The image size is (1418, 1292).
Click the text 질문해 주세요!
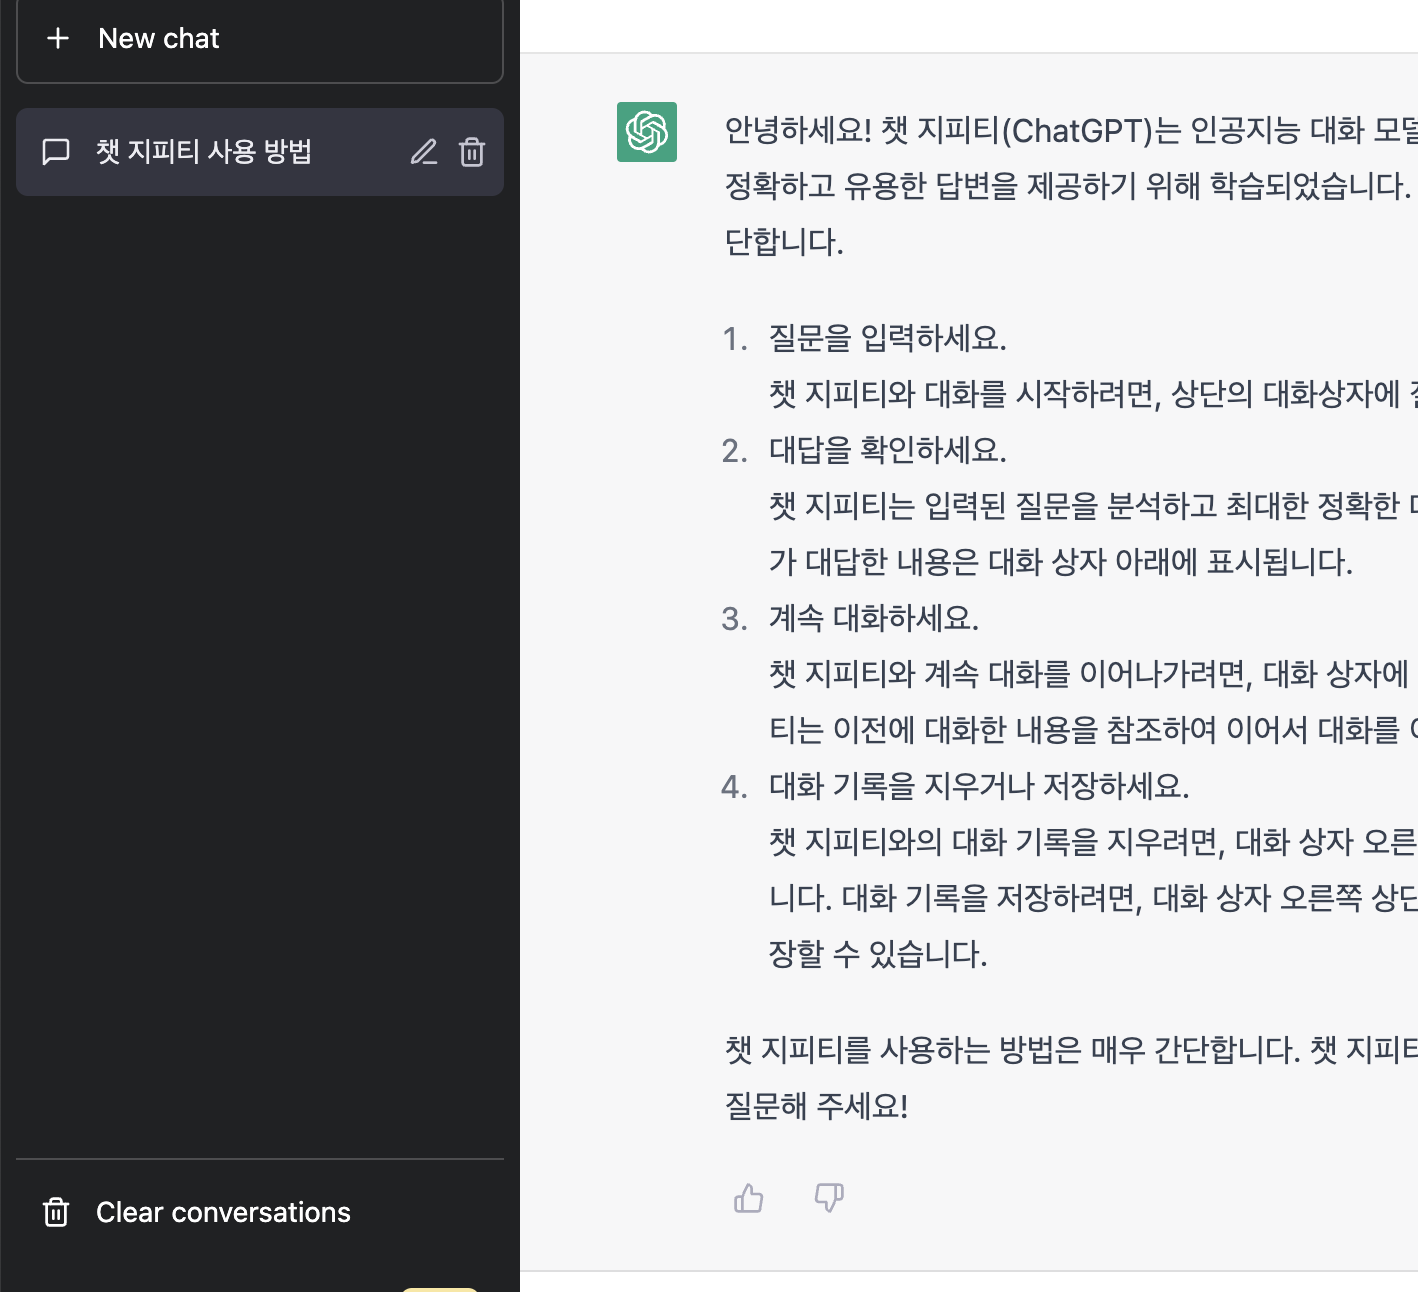tap(816, 1107)
